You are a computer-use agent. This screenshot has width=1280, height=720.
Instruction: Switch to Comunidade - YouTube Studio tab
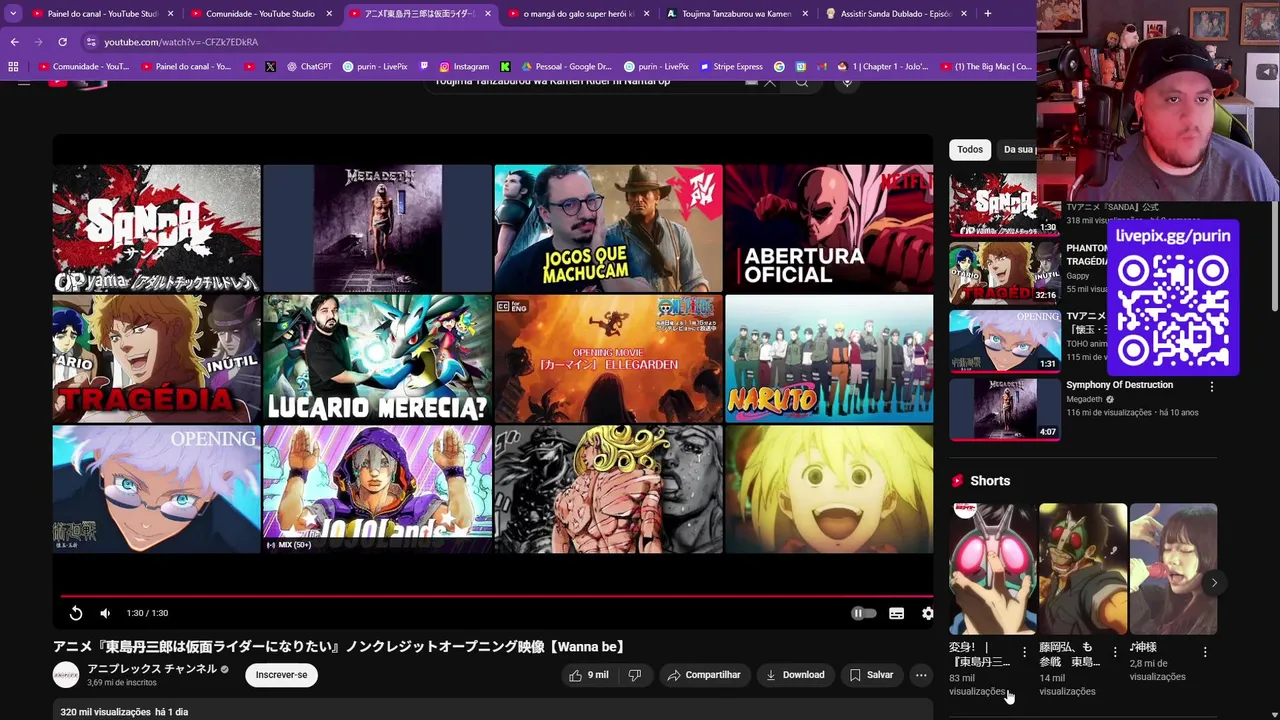click(260, 14)
